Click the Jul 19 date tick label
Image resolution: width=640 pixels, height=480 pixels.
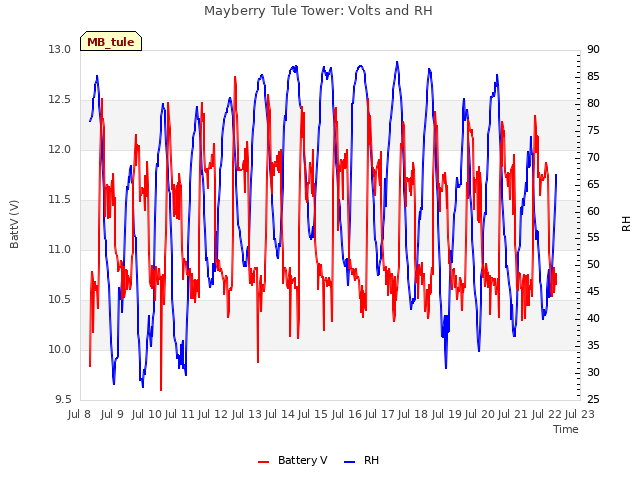click(x=446, y=414)
